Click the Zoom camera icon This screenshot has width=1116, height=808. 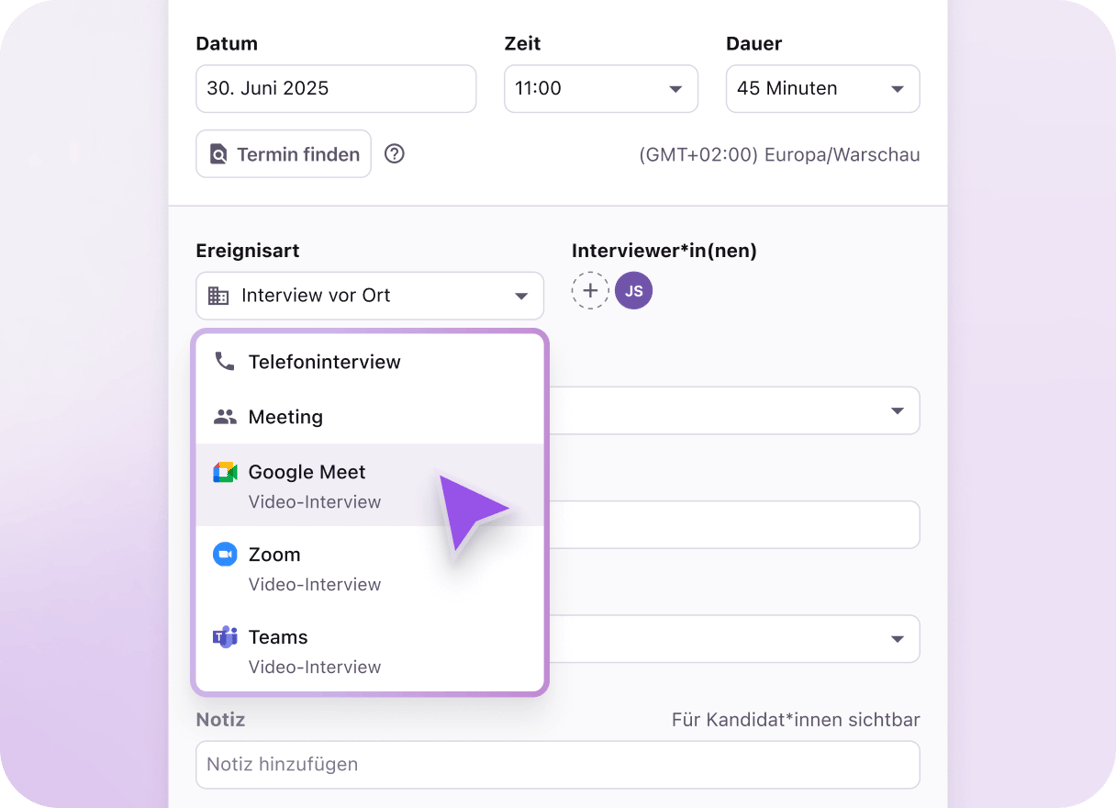click(225, 555)
